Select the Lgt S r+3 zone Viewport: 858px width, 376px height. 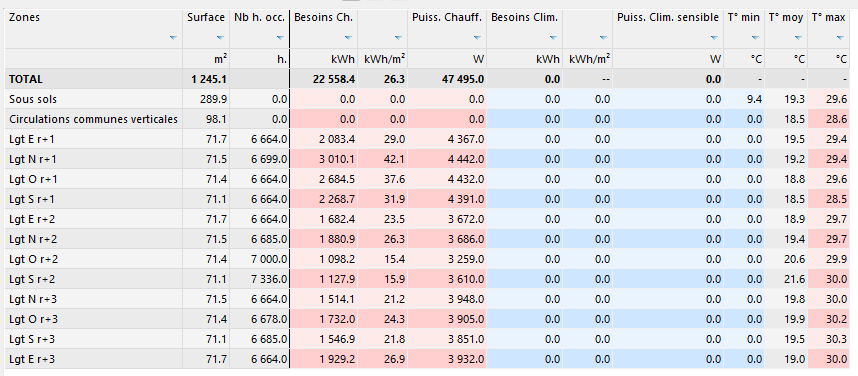(32, 339)
